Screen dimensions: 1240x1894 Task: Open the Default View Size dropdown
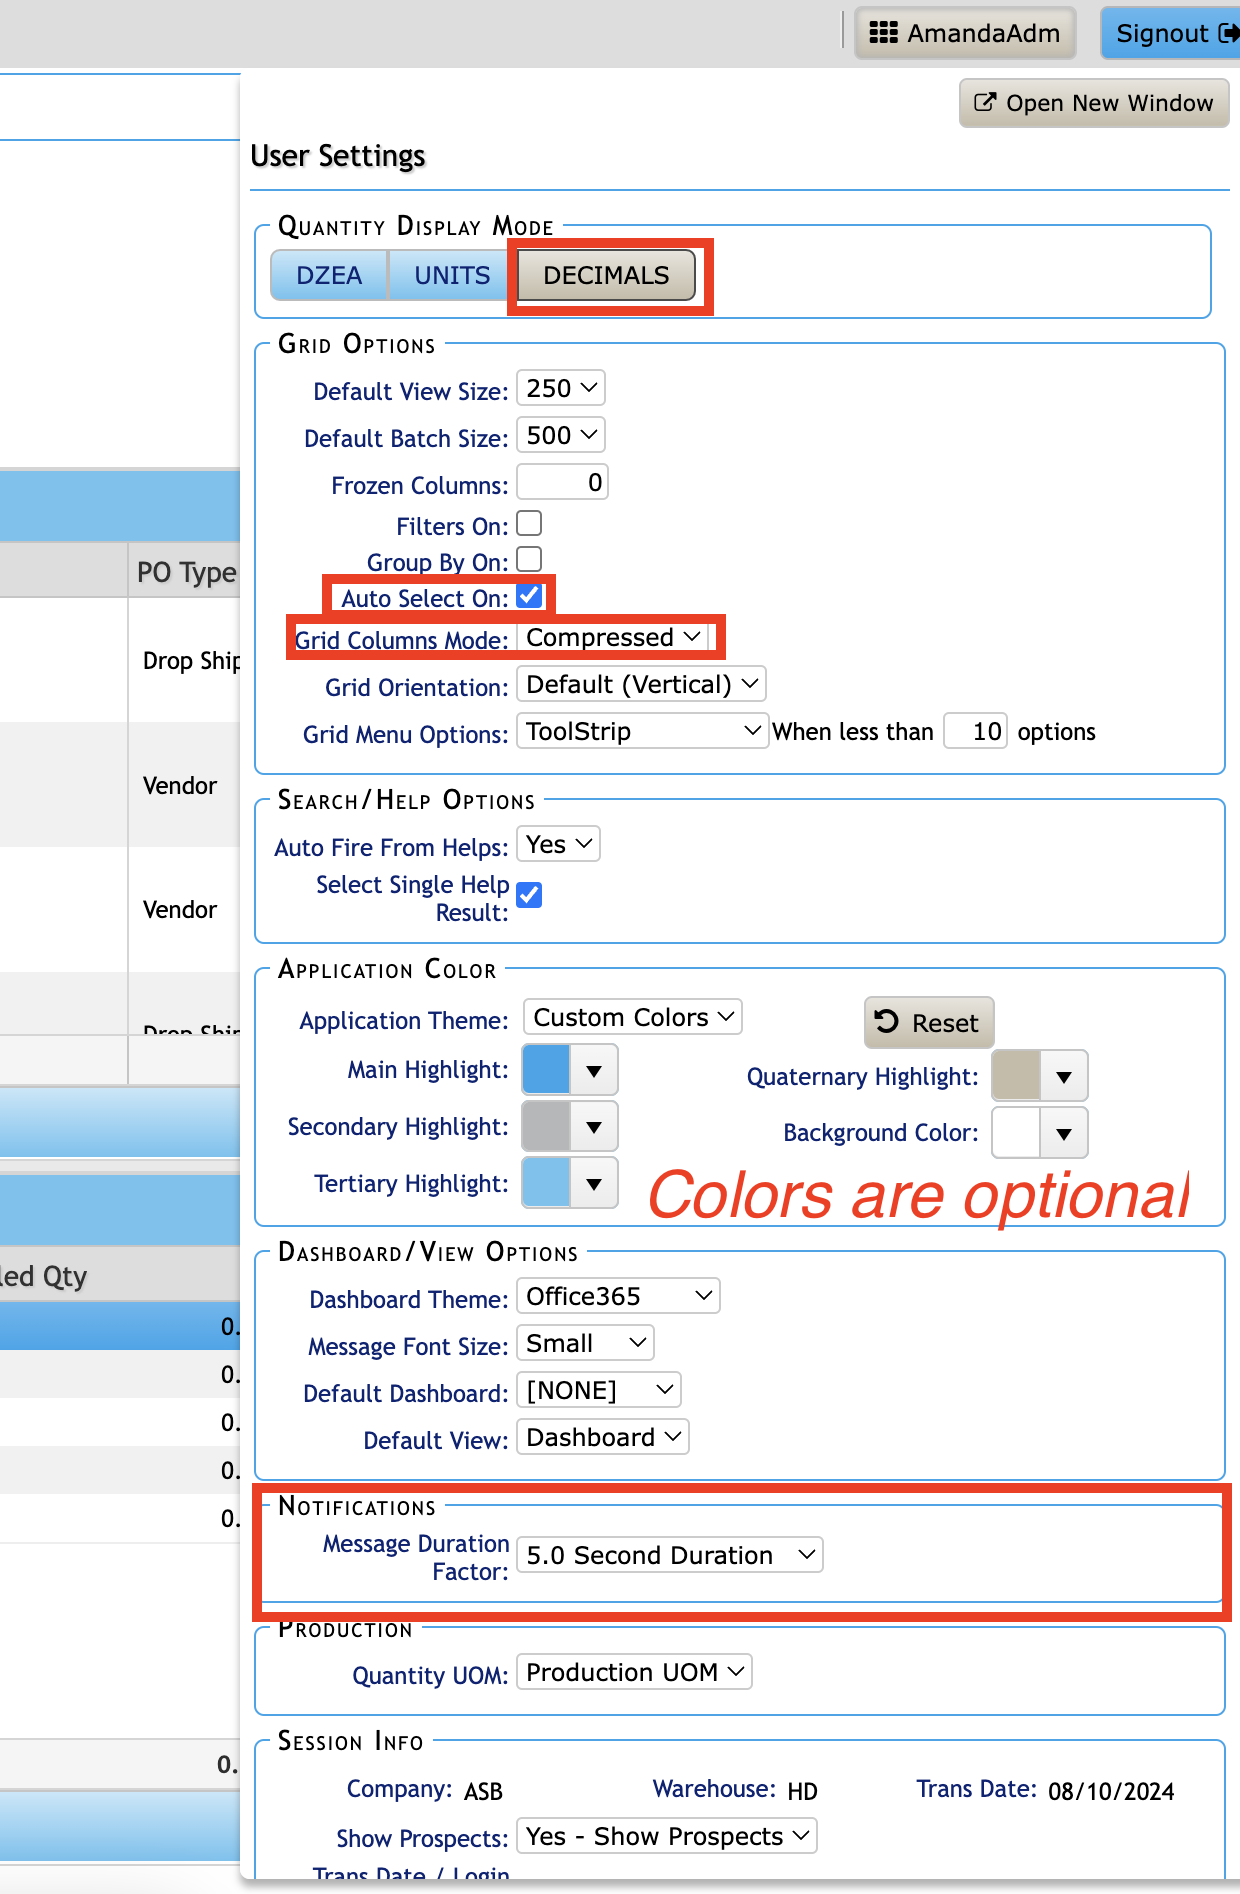(561, 388)
